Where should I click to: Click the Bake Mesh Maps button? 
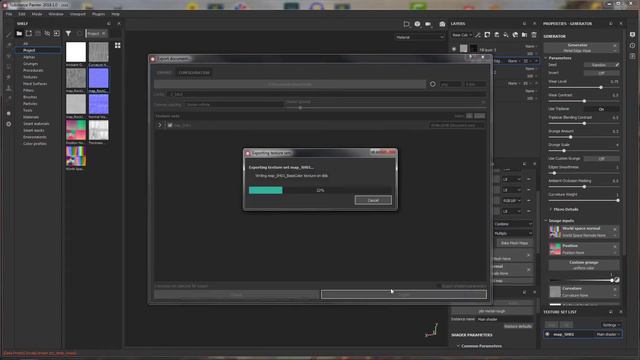pos(514,243)
